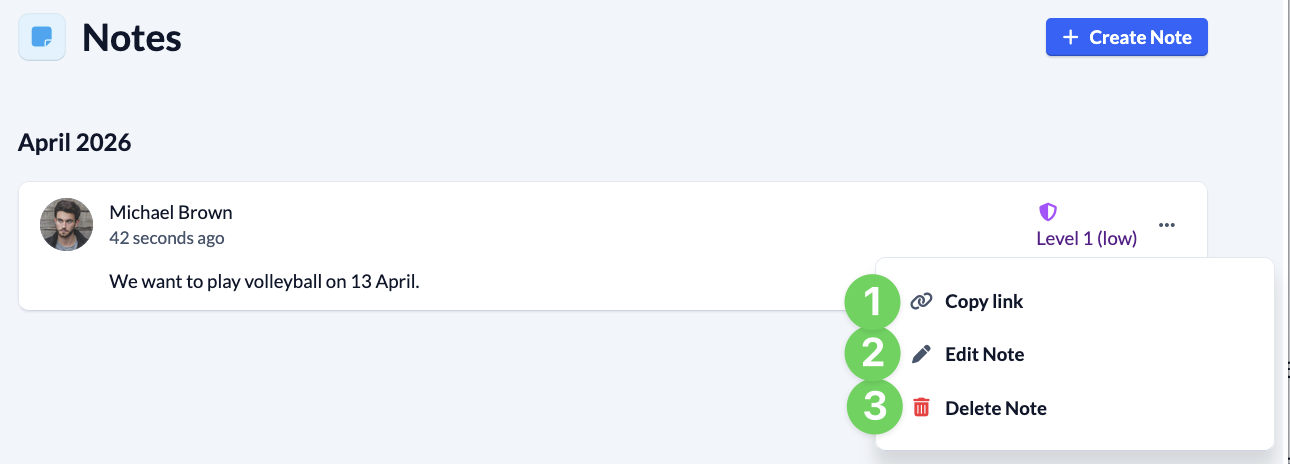Image resolution: width=1290 pixels, height=464 pixels.
Task: Click the 42 seconds ago timestamp
Action: click(167, 238)
